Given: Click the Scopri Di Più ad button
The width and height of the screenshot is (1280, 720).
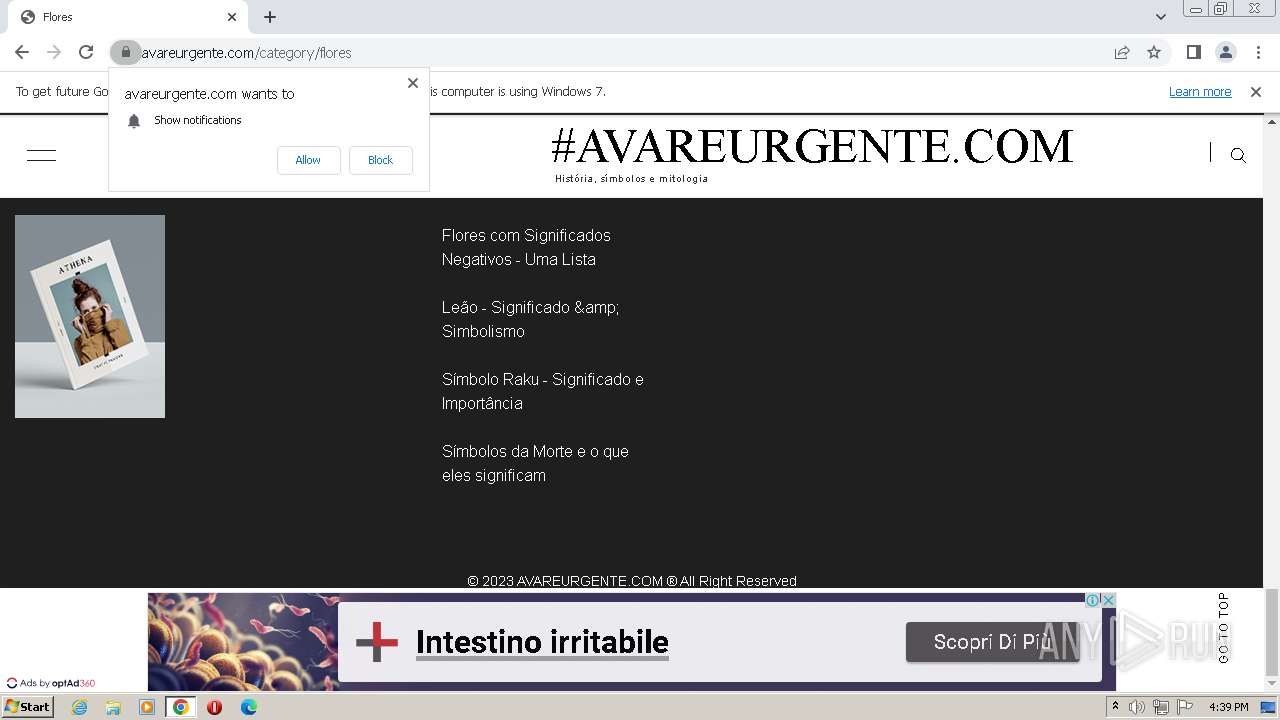Looking at the screenshot, I should click(992, 642).
